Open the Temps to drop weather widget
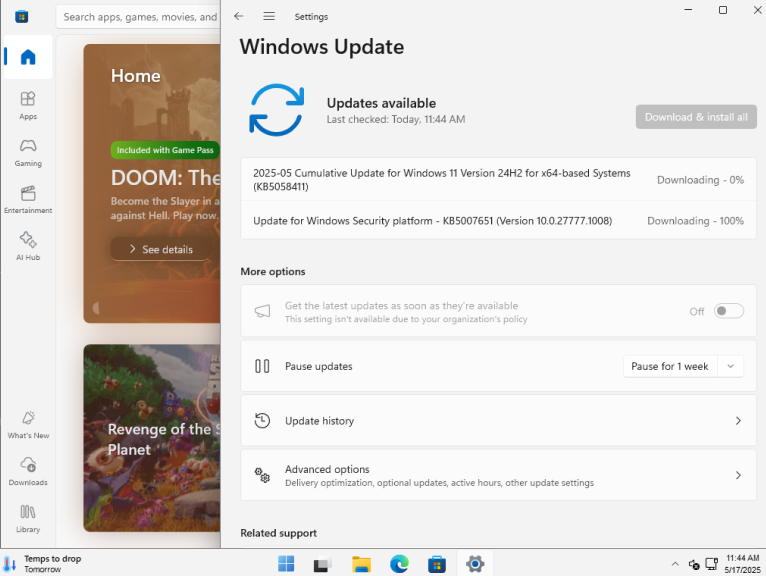This screenshot has height=576, width=766. tap(43, 564)
